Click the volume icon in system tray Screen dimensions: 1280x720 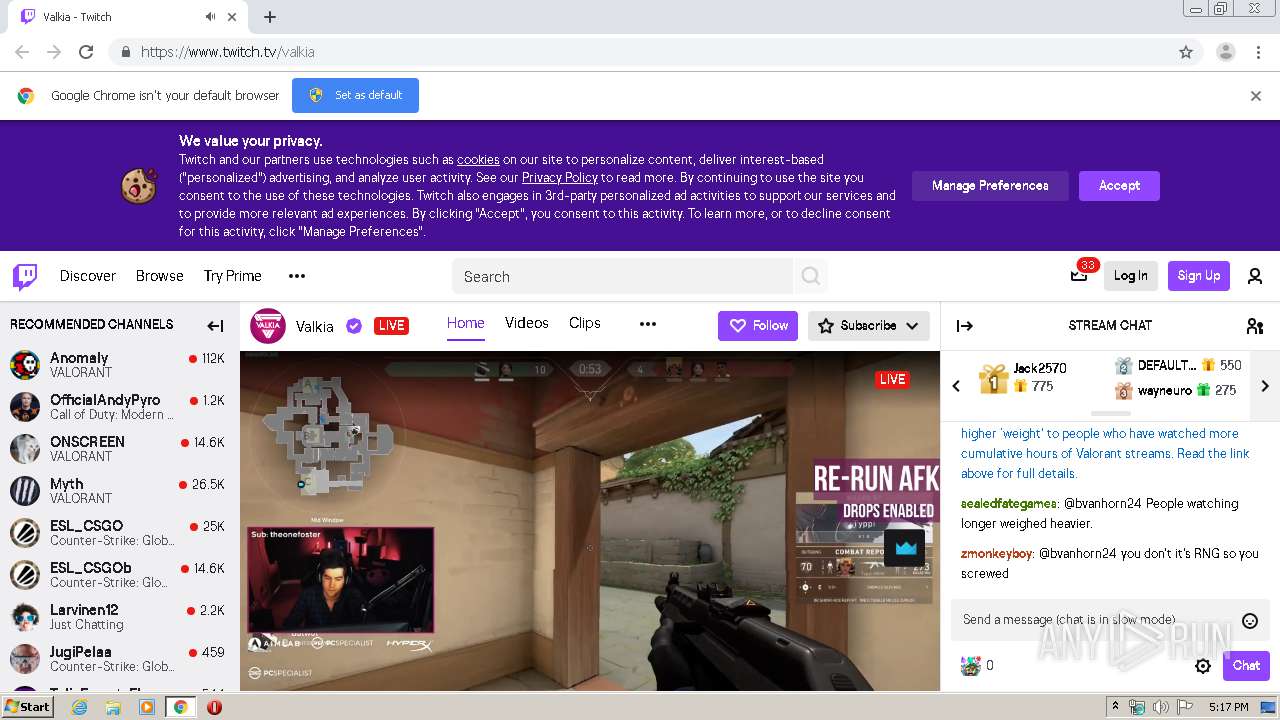click(1161, 707)
